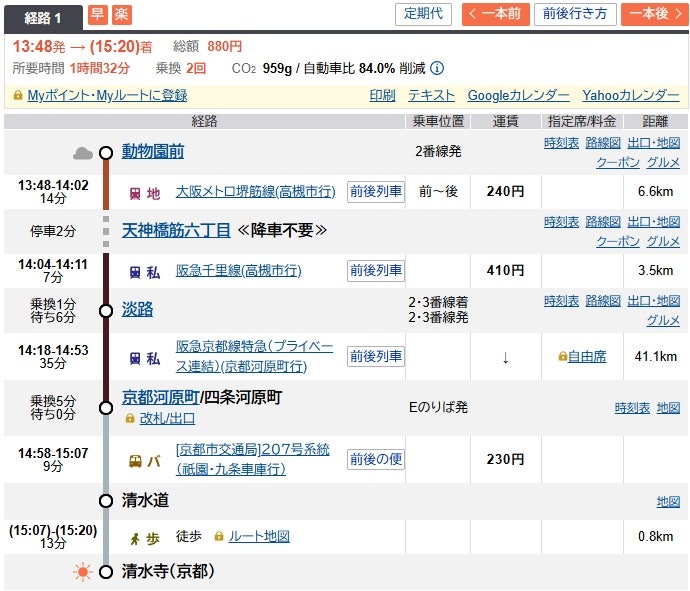This screenshot has height=591, width=690.
Task: Click the 印刷 print link
Action: click(x=382, y=96)
